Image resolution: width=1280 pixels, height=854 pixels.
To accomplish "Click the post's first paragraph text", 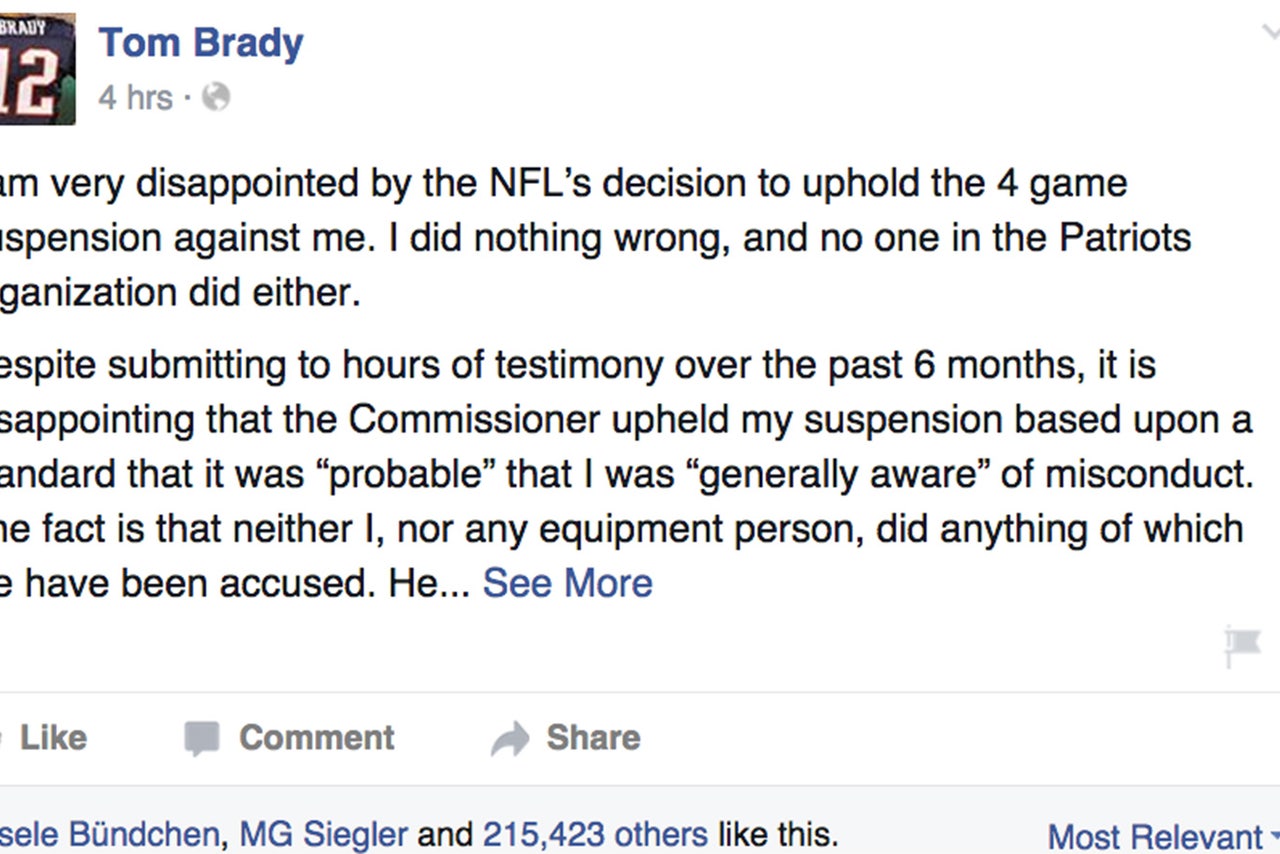I will [595, 240].
